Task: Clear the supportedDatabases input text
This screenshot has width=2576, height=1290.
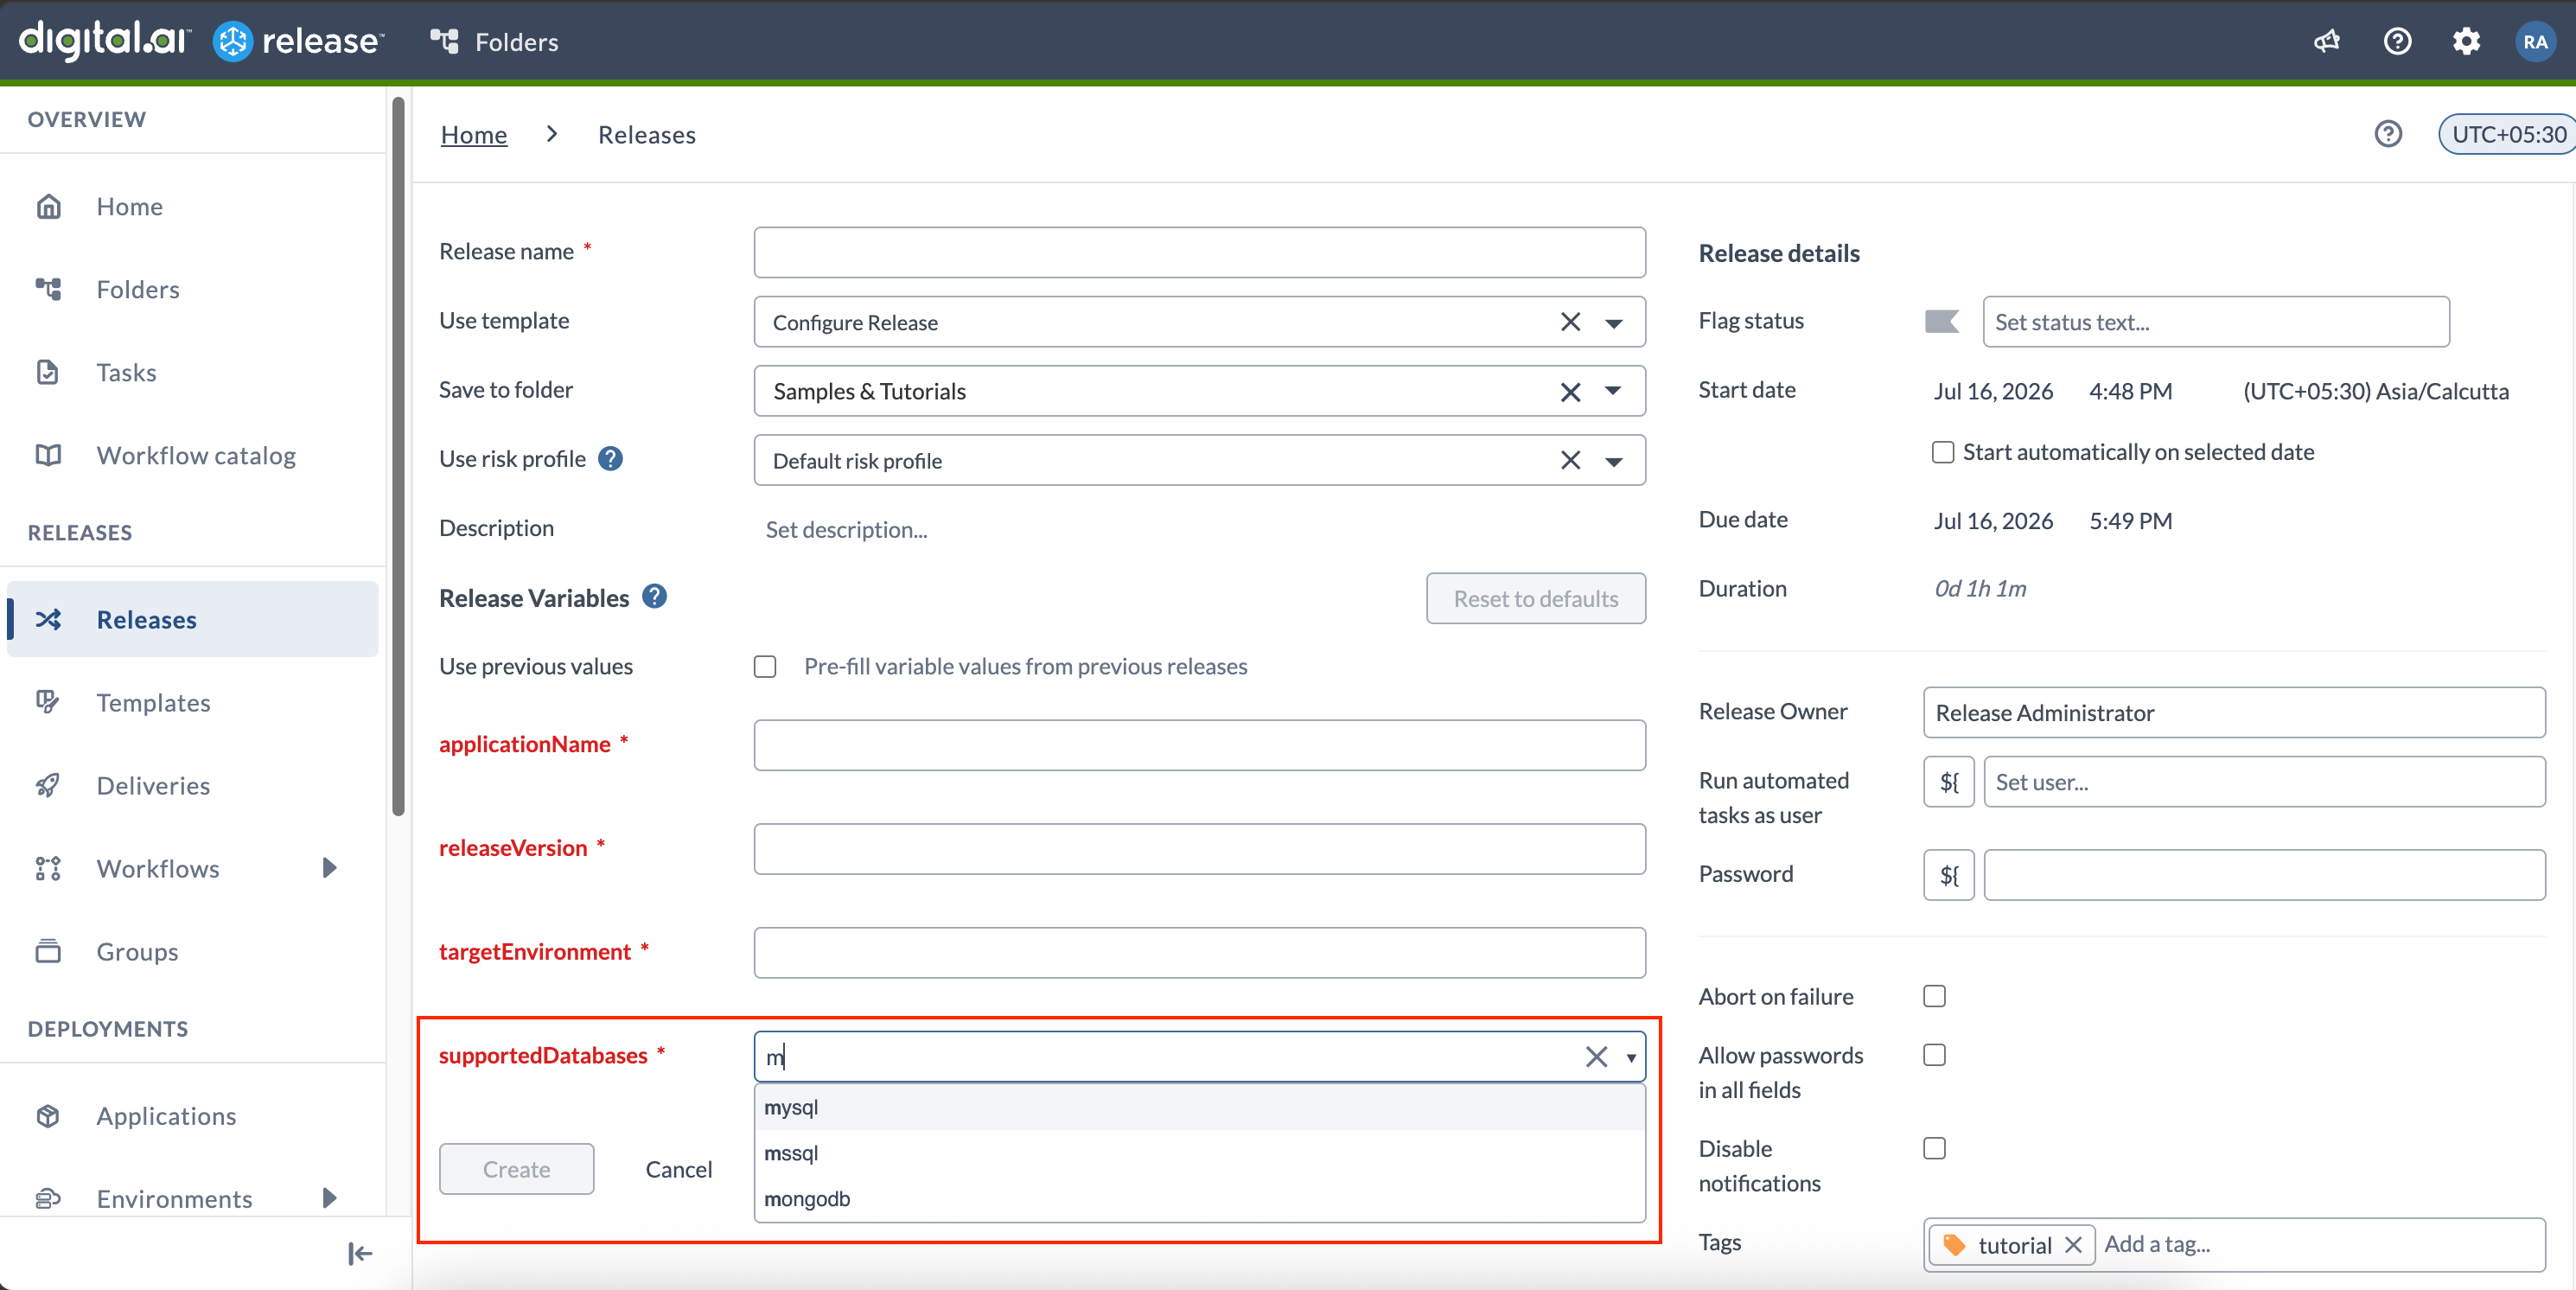Action: coord(1596,1056)
